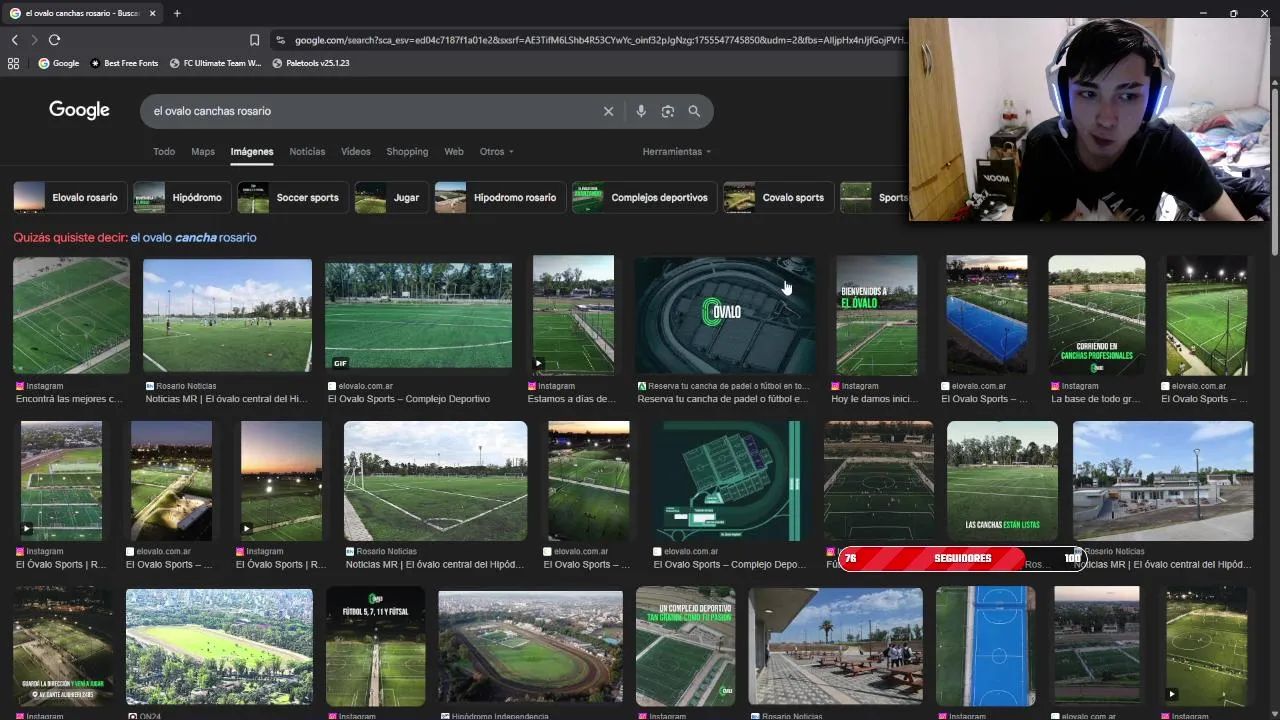
Task: Open the Google bookmark
Action: tap(58, 63)
